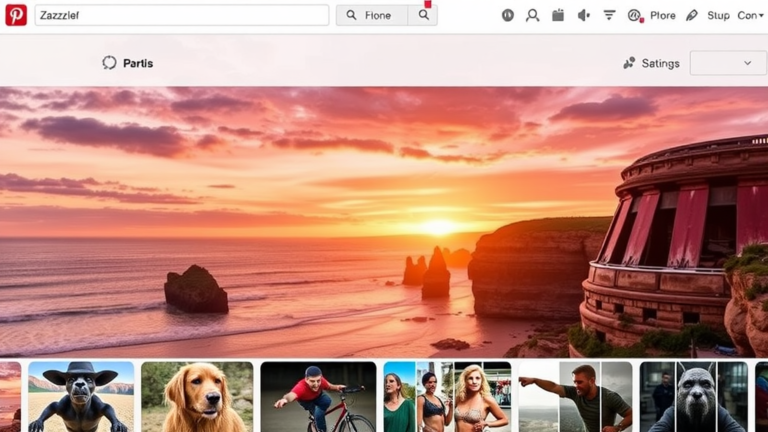Open the Plore menu item
Viewport: 768px width, 432px height.
[662, 15]
